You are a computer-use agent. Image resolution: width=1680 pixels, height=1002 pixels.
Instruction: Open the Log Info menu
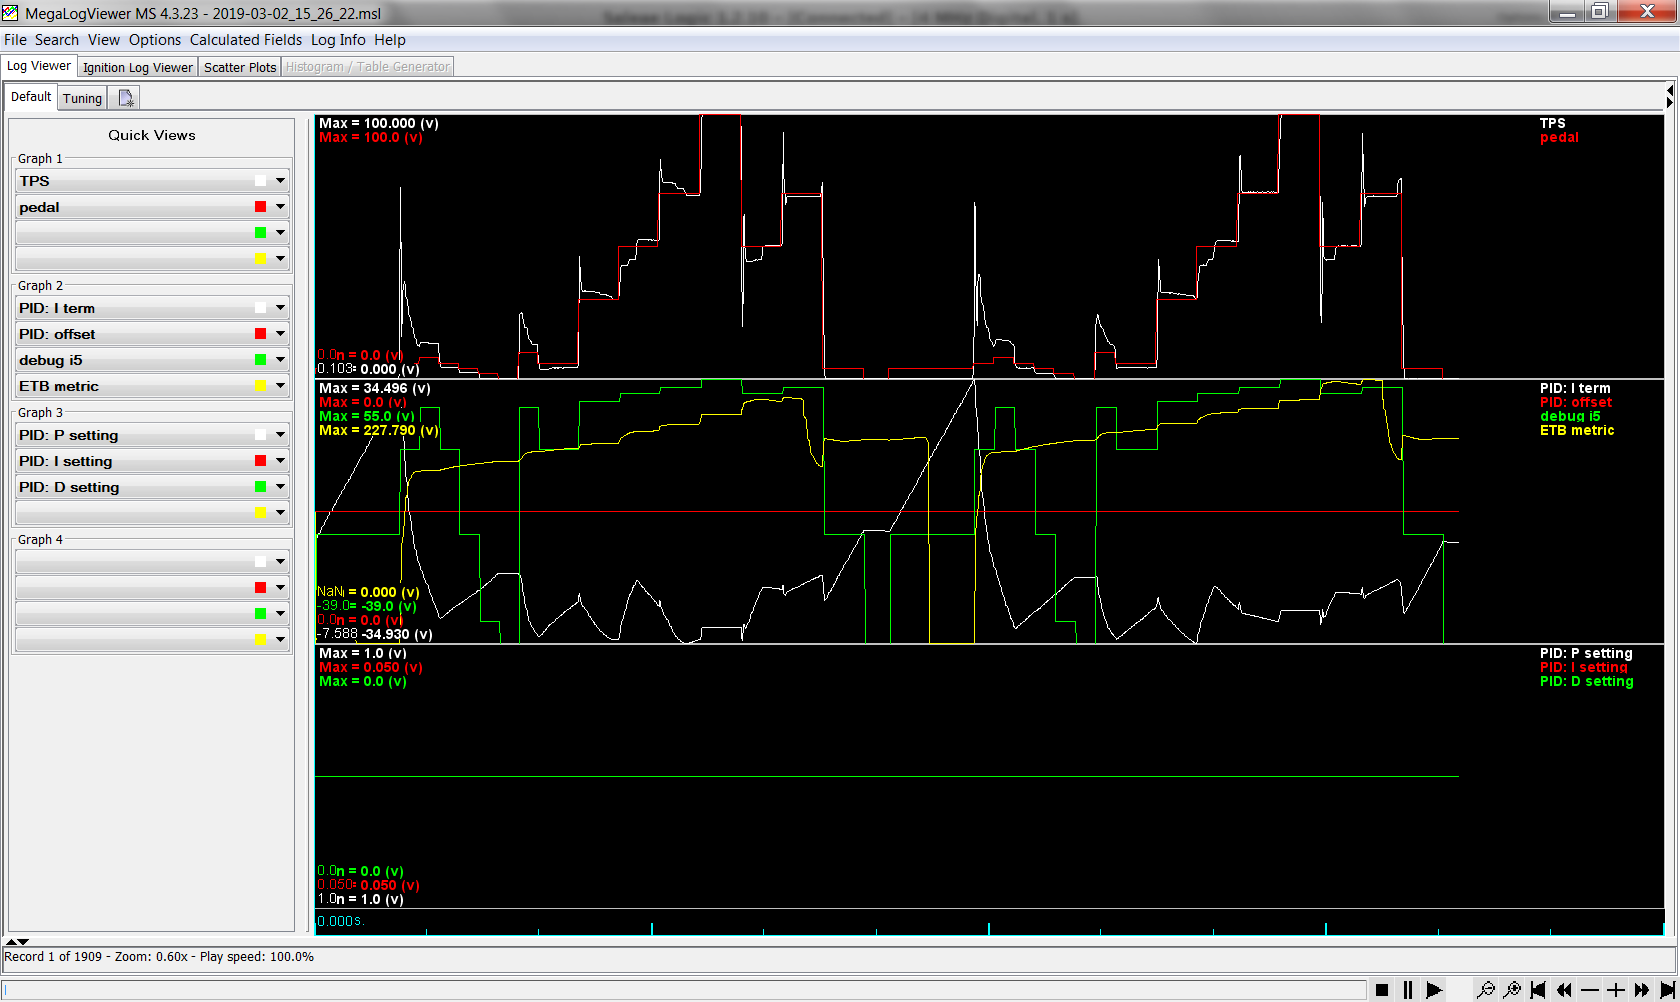pyautogui.click(x=338, y=40)
